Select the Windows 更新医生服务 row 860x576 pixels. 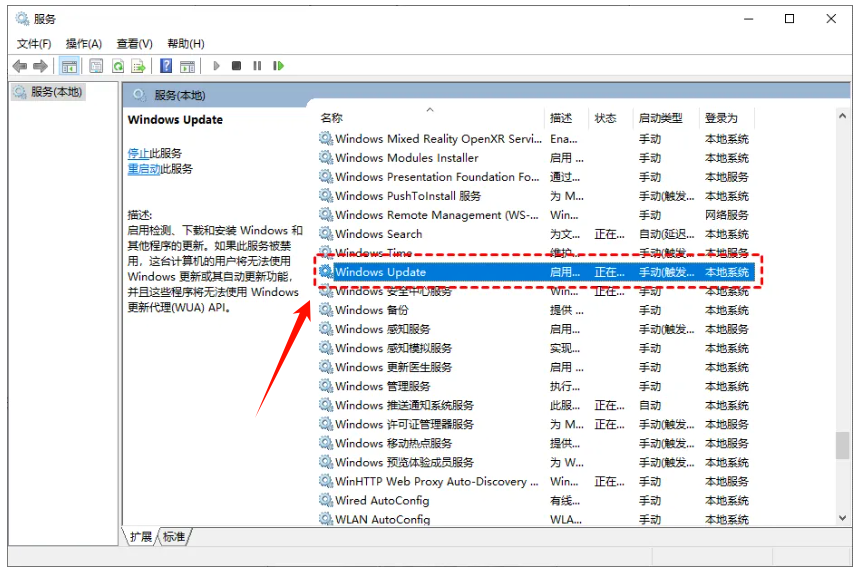click(x=534, y=367)
